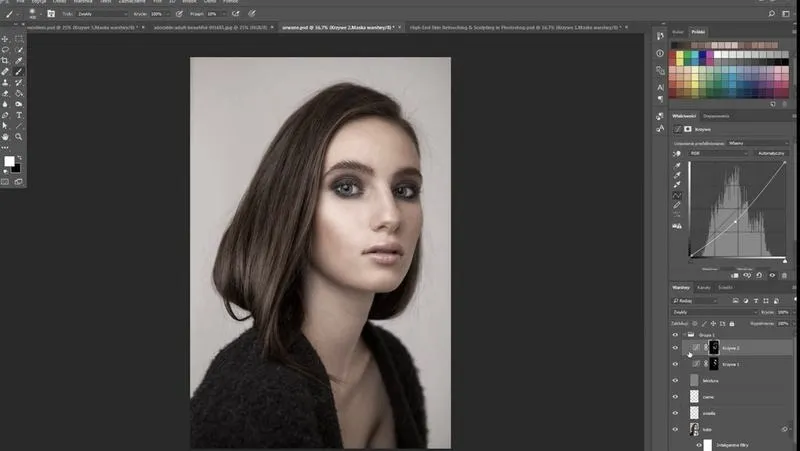The width and height of the screenshot is (800, 451).
Task: Select the Lasso tool
Action: pos(5,48)
